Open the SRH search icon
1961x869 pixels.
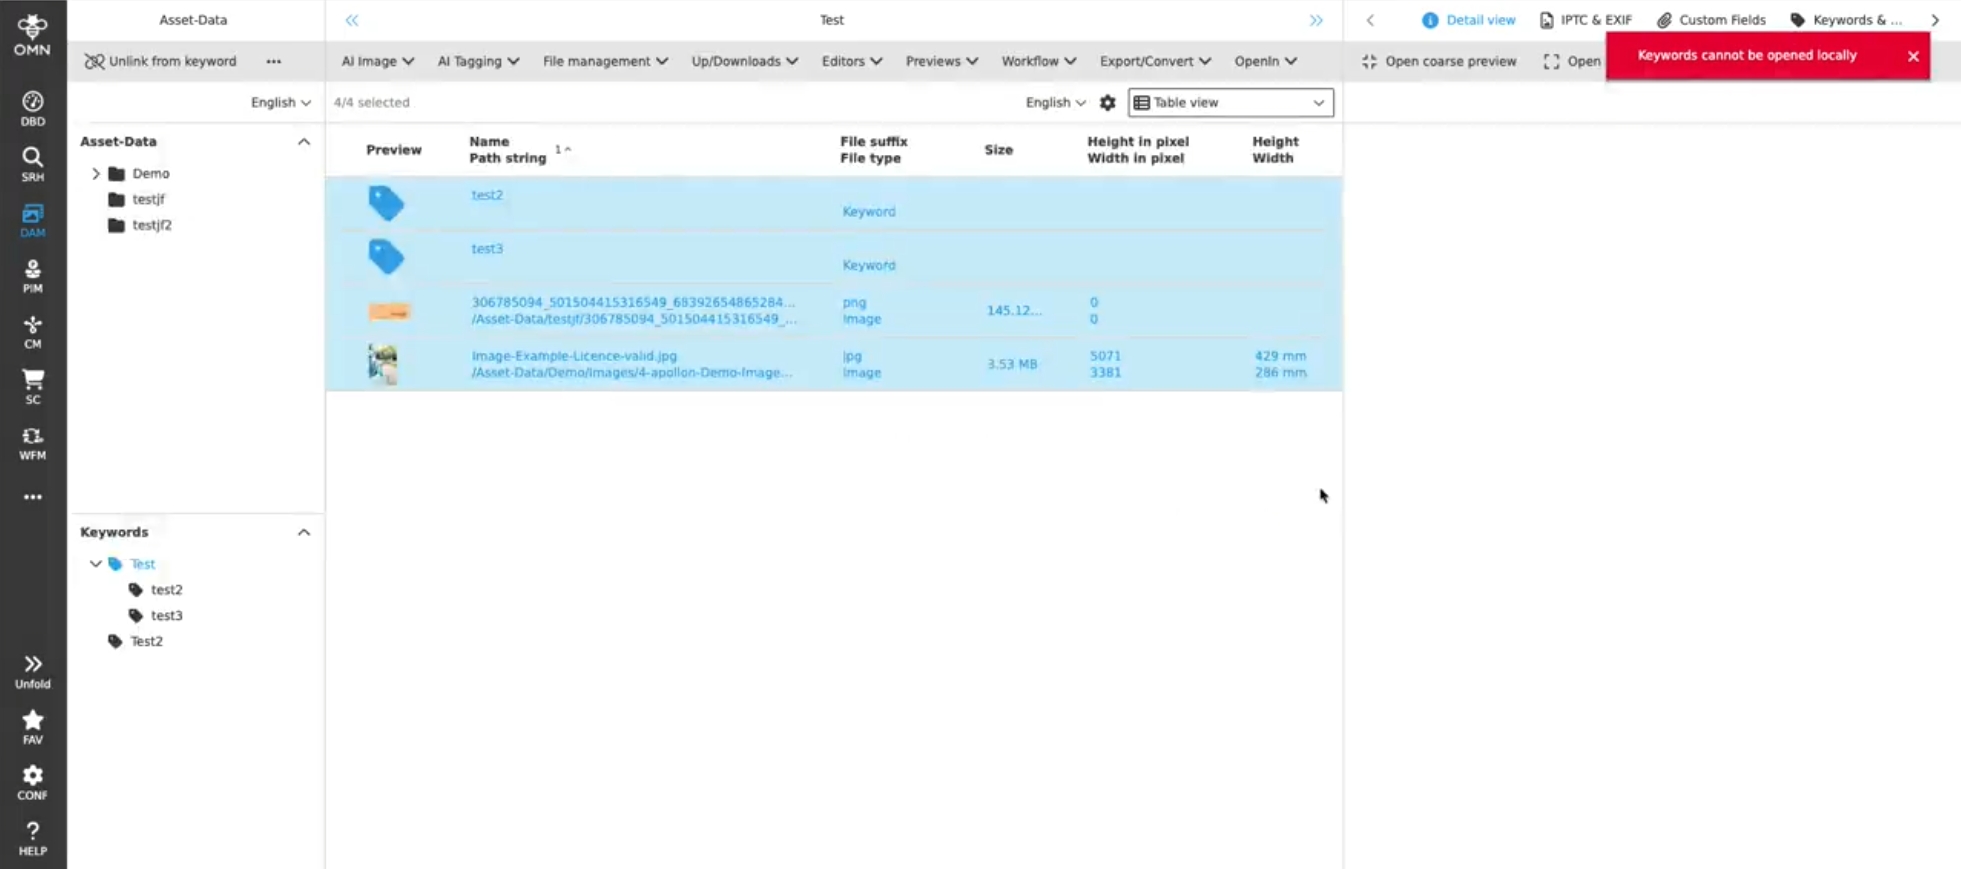32,164
